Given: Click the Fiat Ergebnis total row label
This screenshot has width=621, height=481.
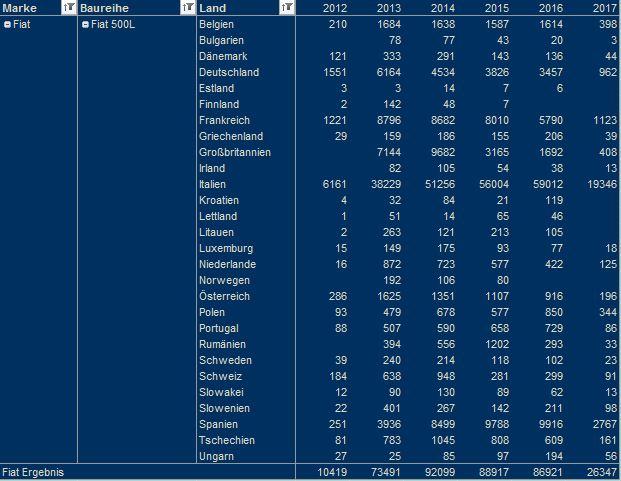Looking at the screenshot, I should 33,472.
